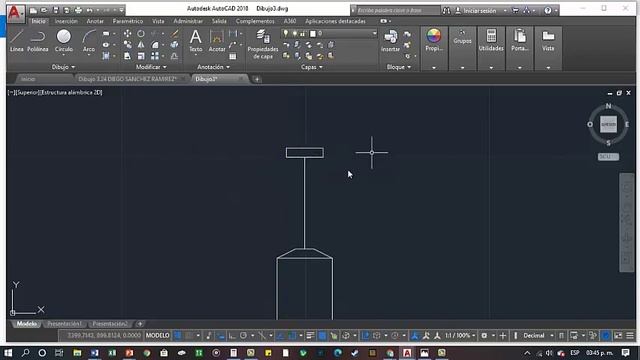The image size is (640, 360).
Task: Open the Propiedades color wheel panel
Action: [x=434, y=41]
